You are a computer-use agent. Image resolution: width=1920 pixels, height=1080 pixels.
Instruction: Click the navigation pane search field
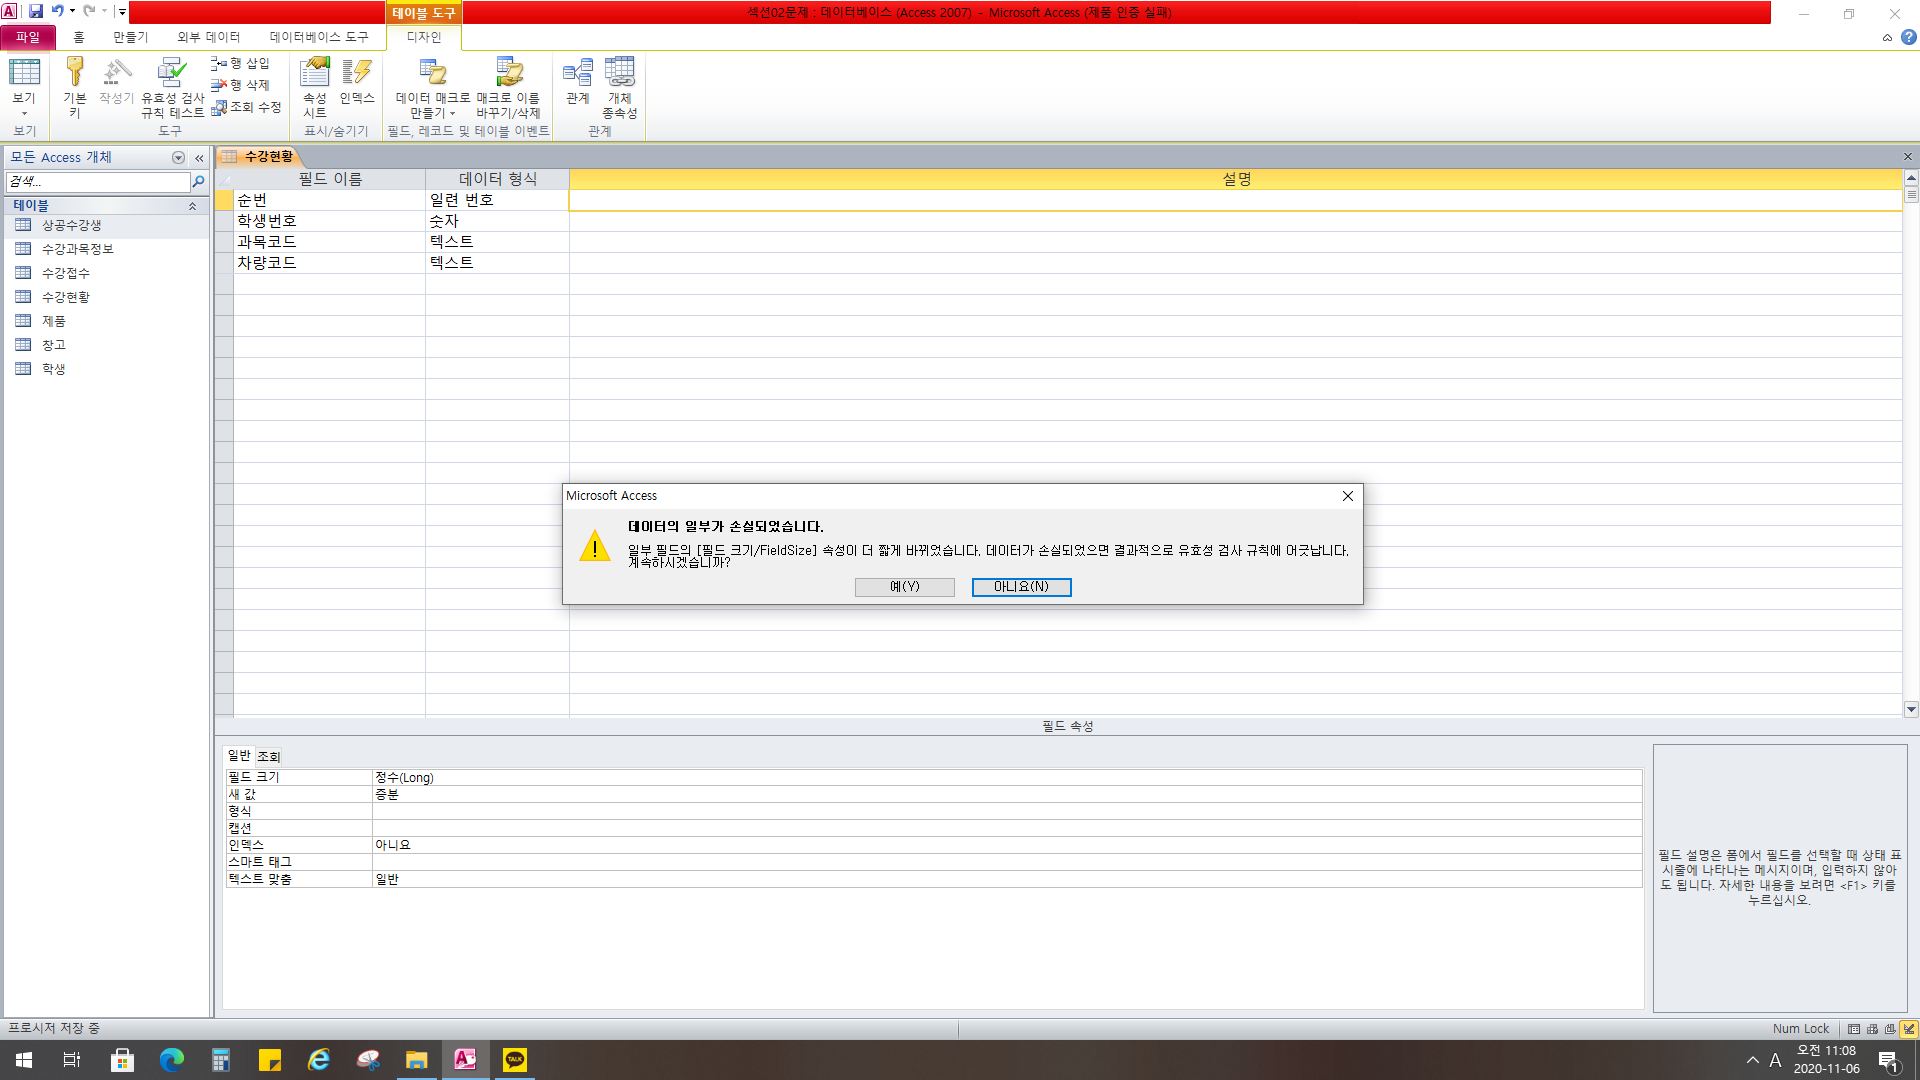98,182
